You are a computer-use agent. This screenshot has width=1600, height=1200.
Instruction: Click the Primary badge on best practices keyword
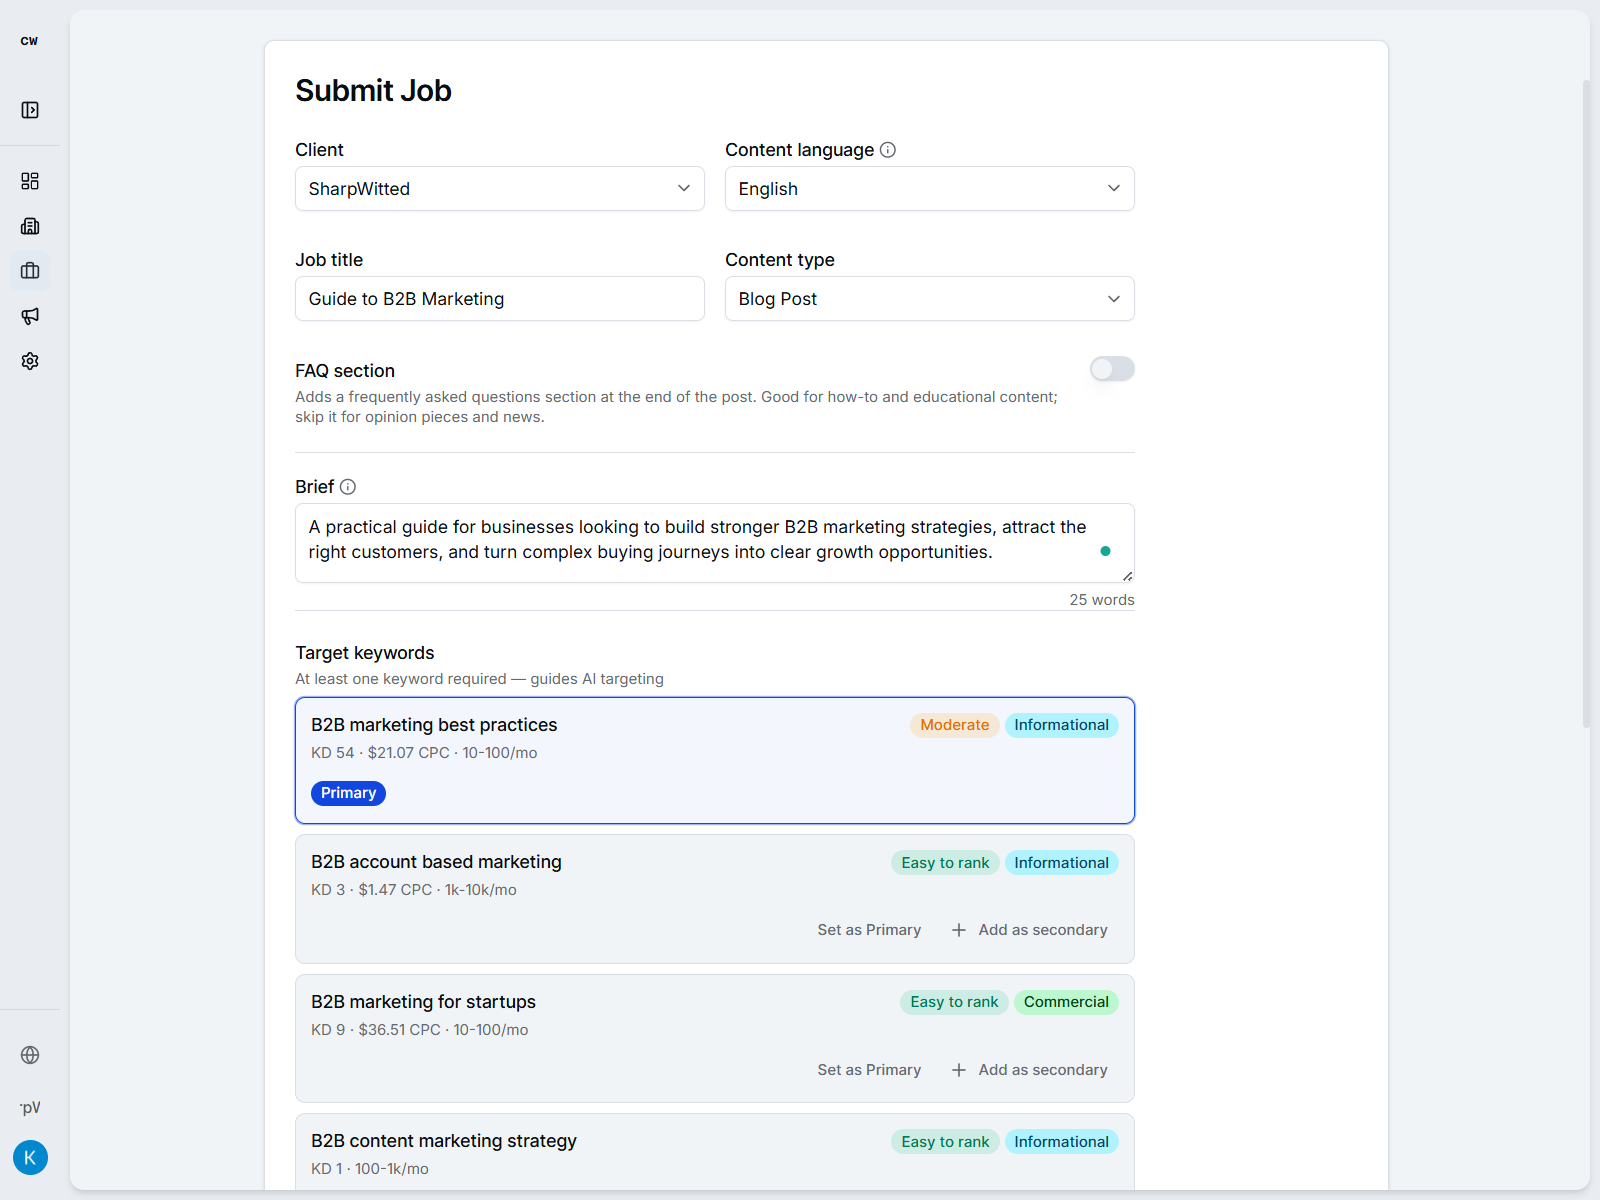click(x=348, y=793)
